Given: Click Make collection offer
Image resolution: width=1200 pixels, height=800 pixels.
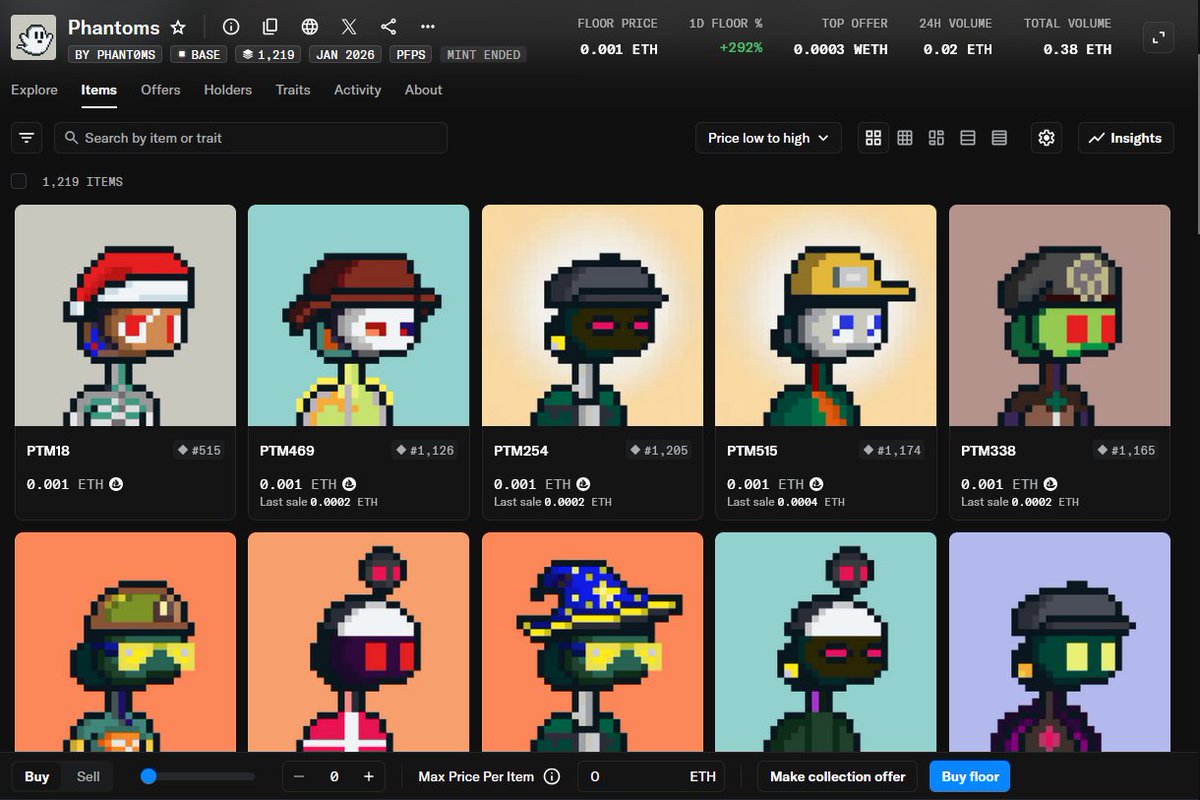Looking at the screenshot, I should pos(837,776).
